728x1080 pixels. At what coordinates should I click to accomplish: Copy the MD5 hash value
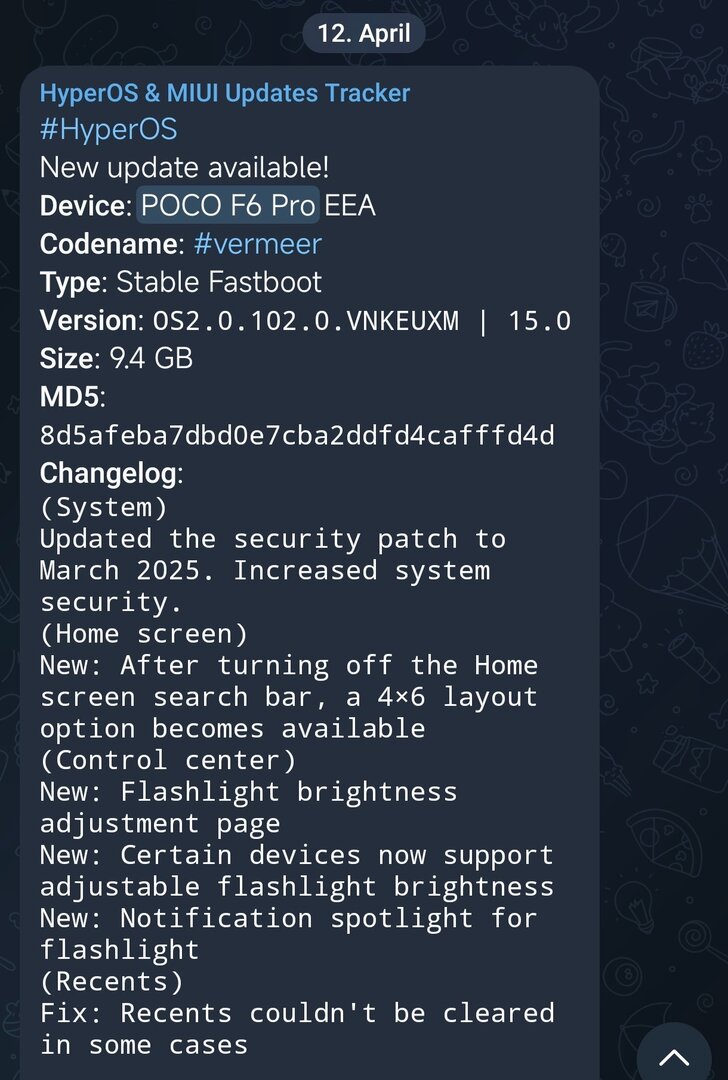click(297, 436)
